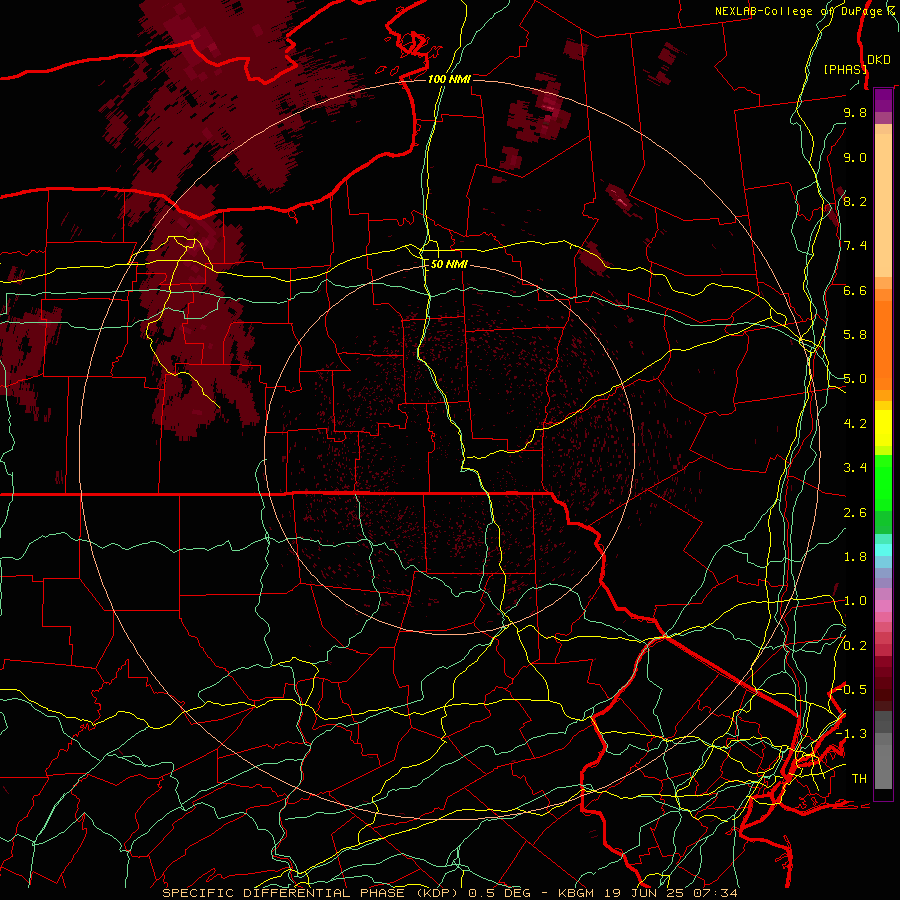Click the 2.6 legend value
Screen dimensions: 900x900
click(x=855, y=513)
